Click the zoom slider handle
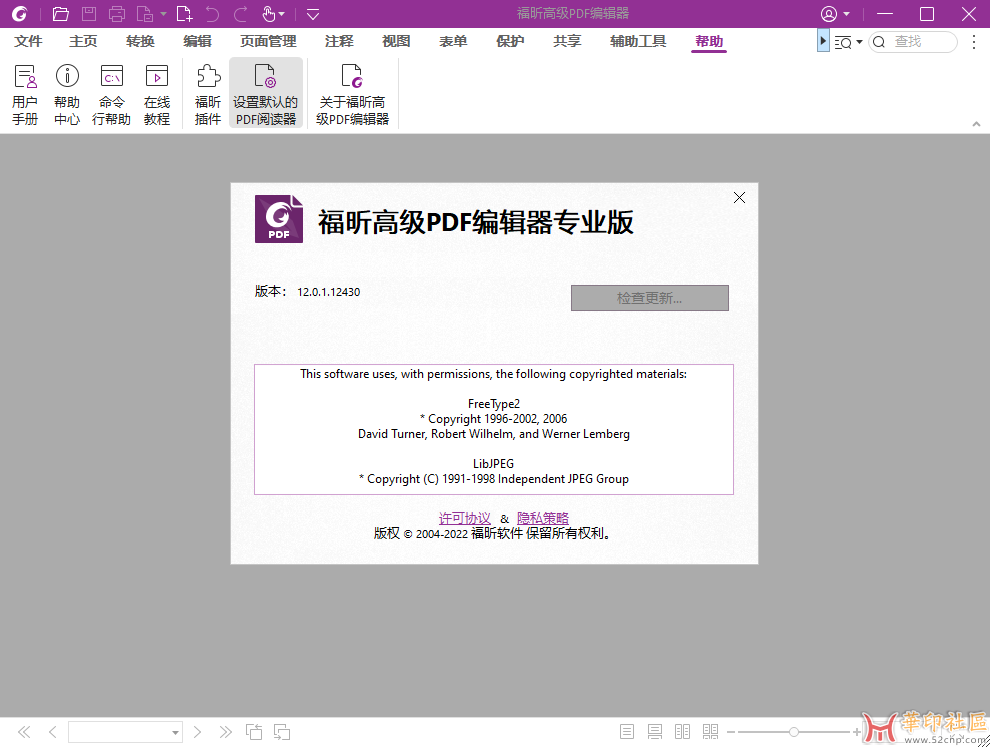Image resolution: width=990 pixels, height=747 pixels. 794,732
